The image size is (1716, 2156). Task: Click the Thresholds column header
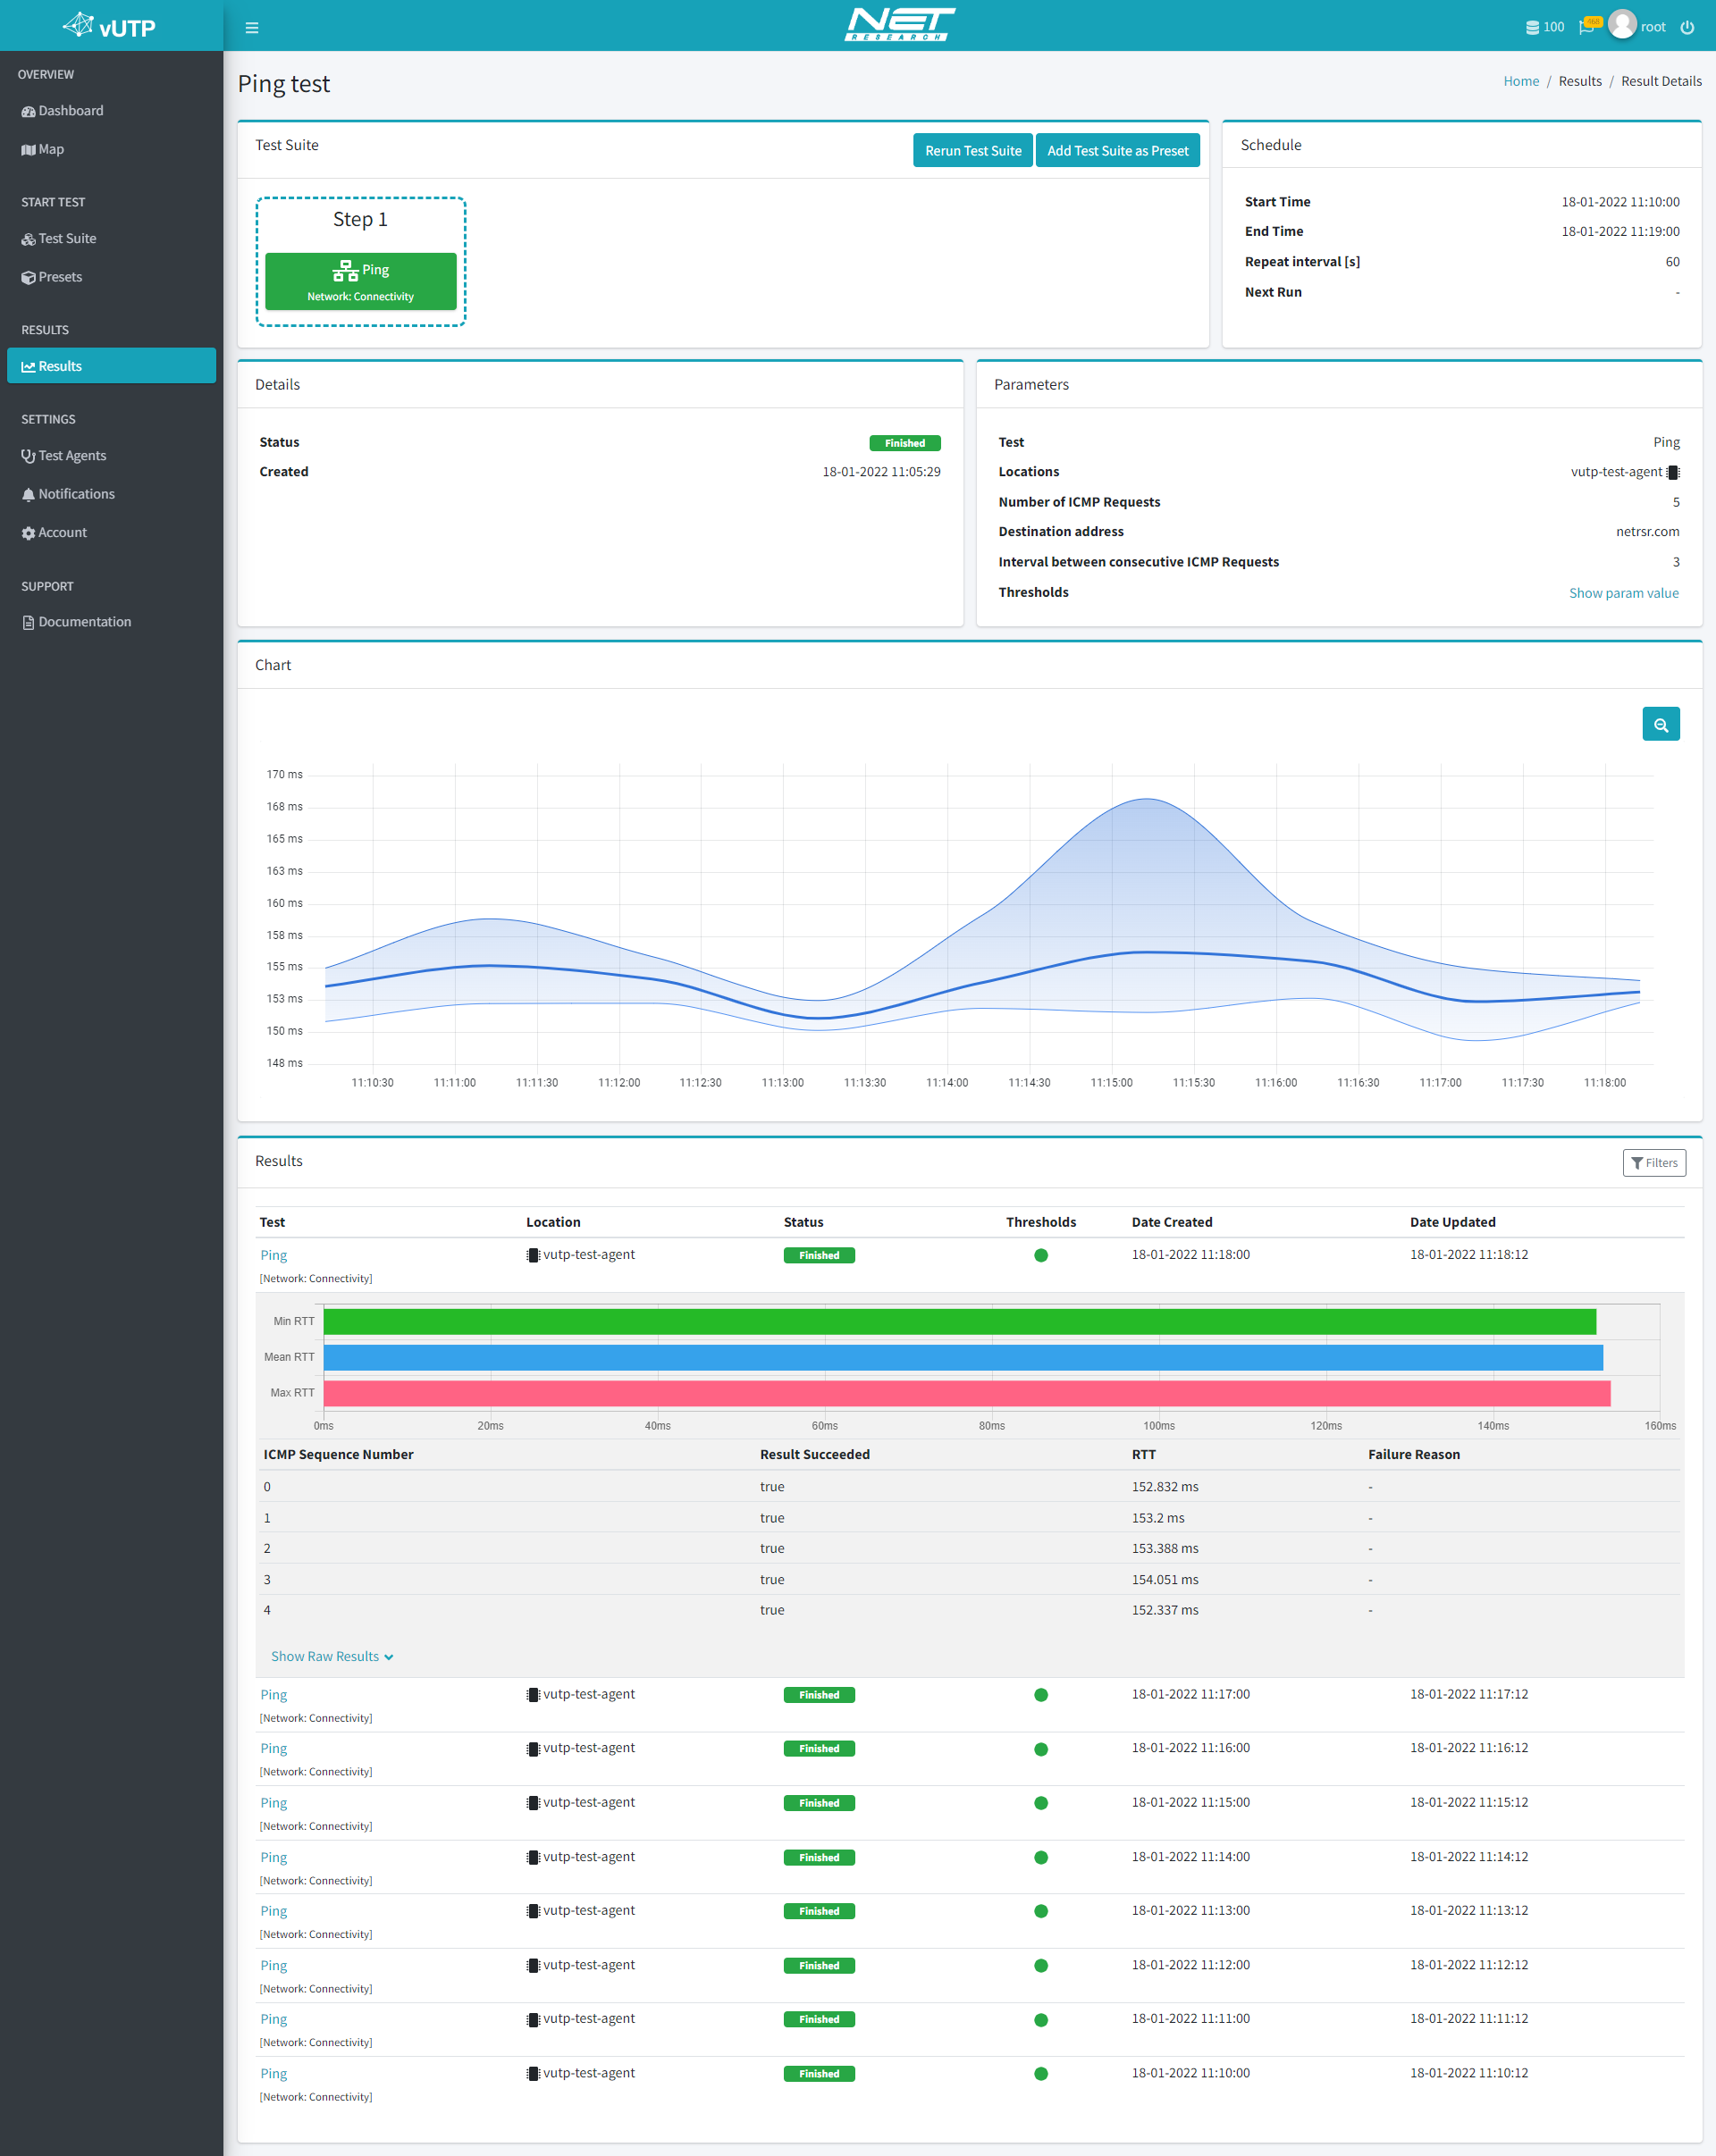1040,1222
